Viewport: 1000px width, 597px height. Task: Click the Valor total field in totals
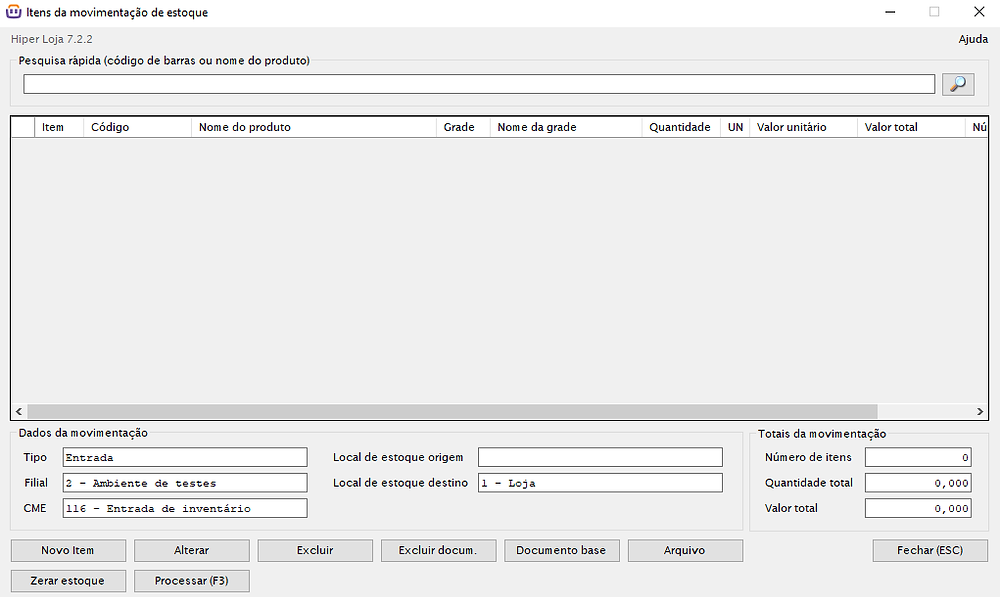918,508
